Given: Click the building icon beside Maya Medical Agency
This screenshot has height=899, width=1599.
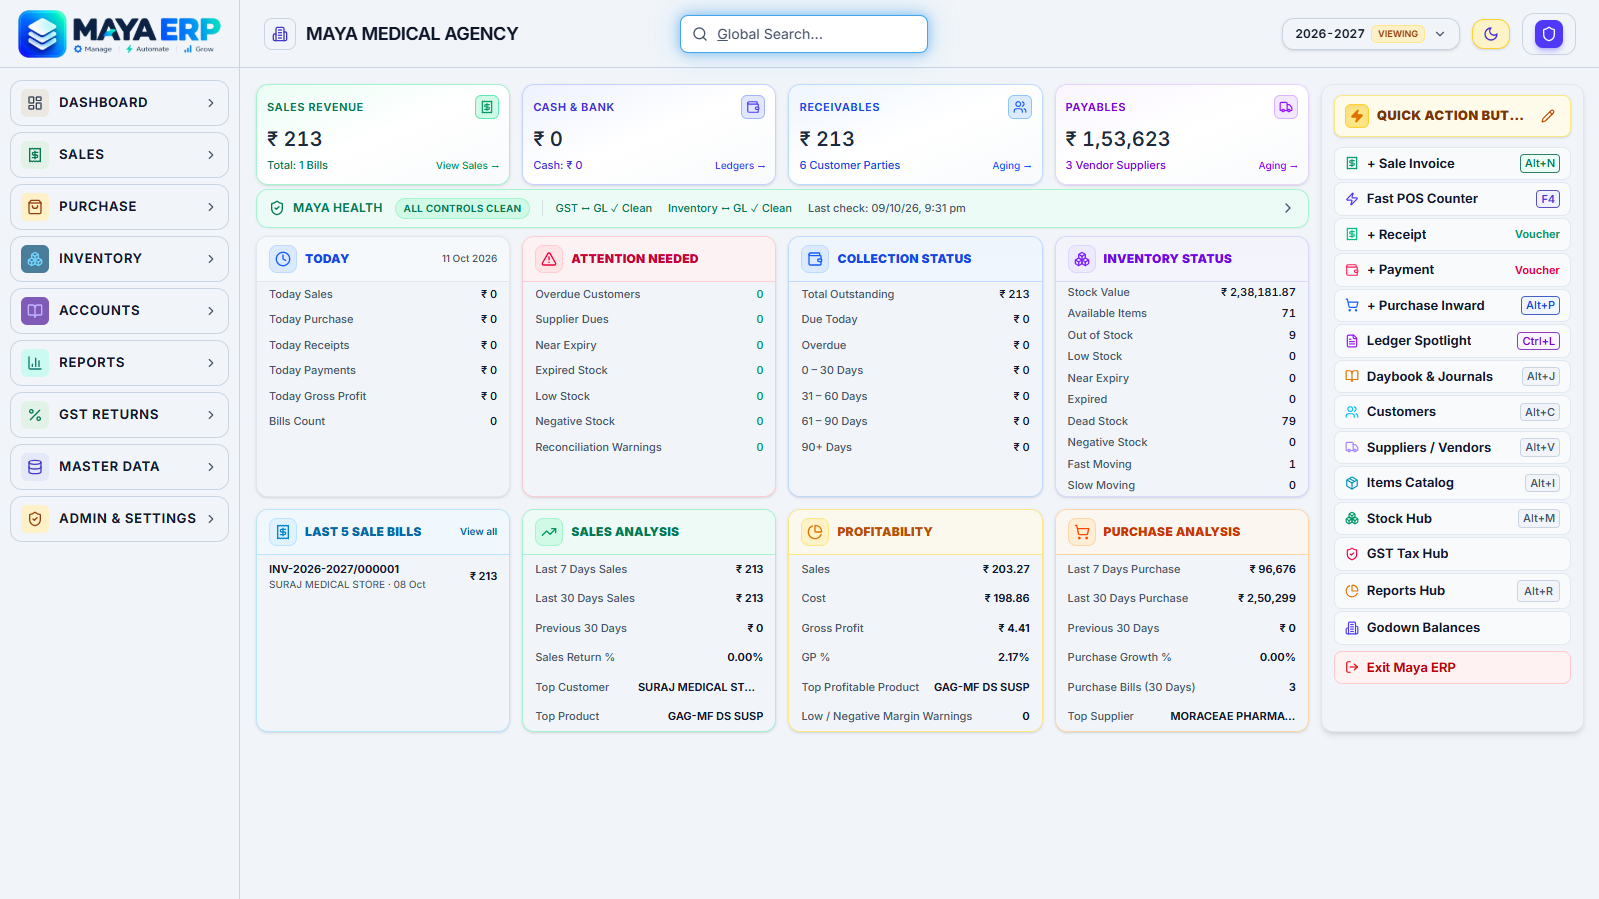Looking at the screenshot, I should 280,34.
